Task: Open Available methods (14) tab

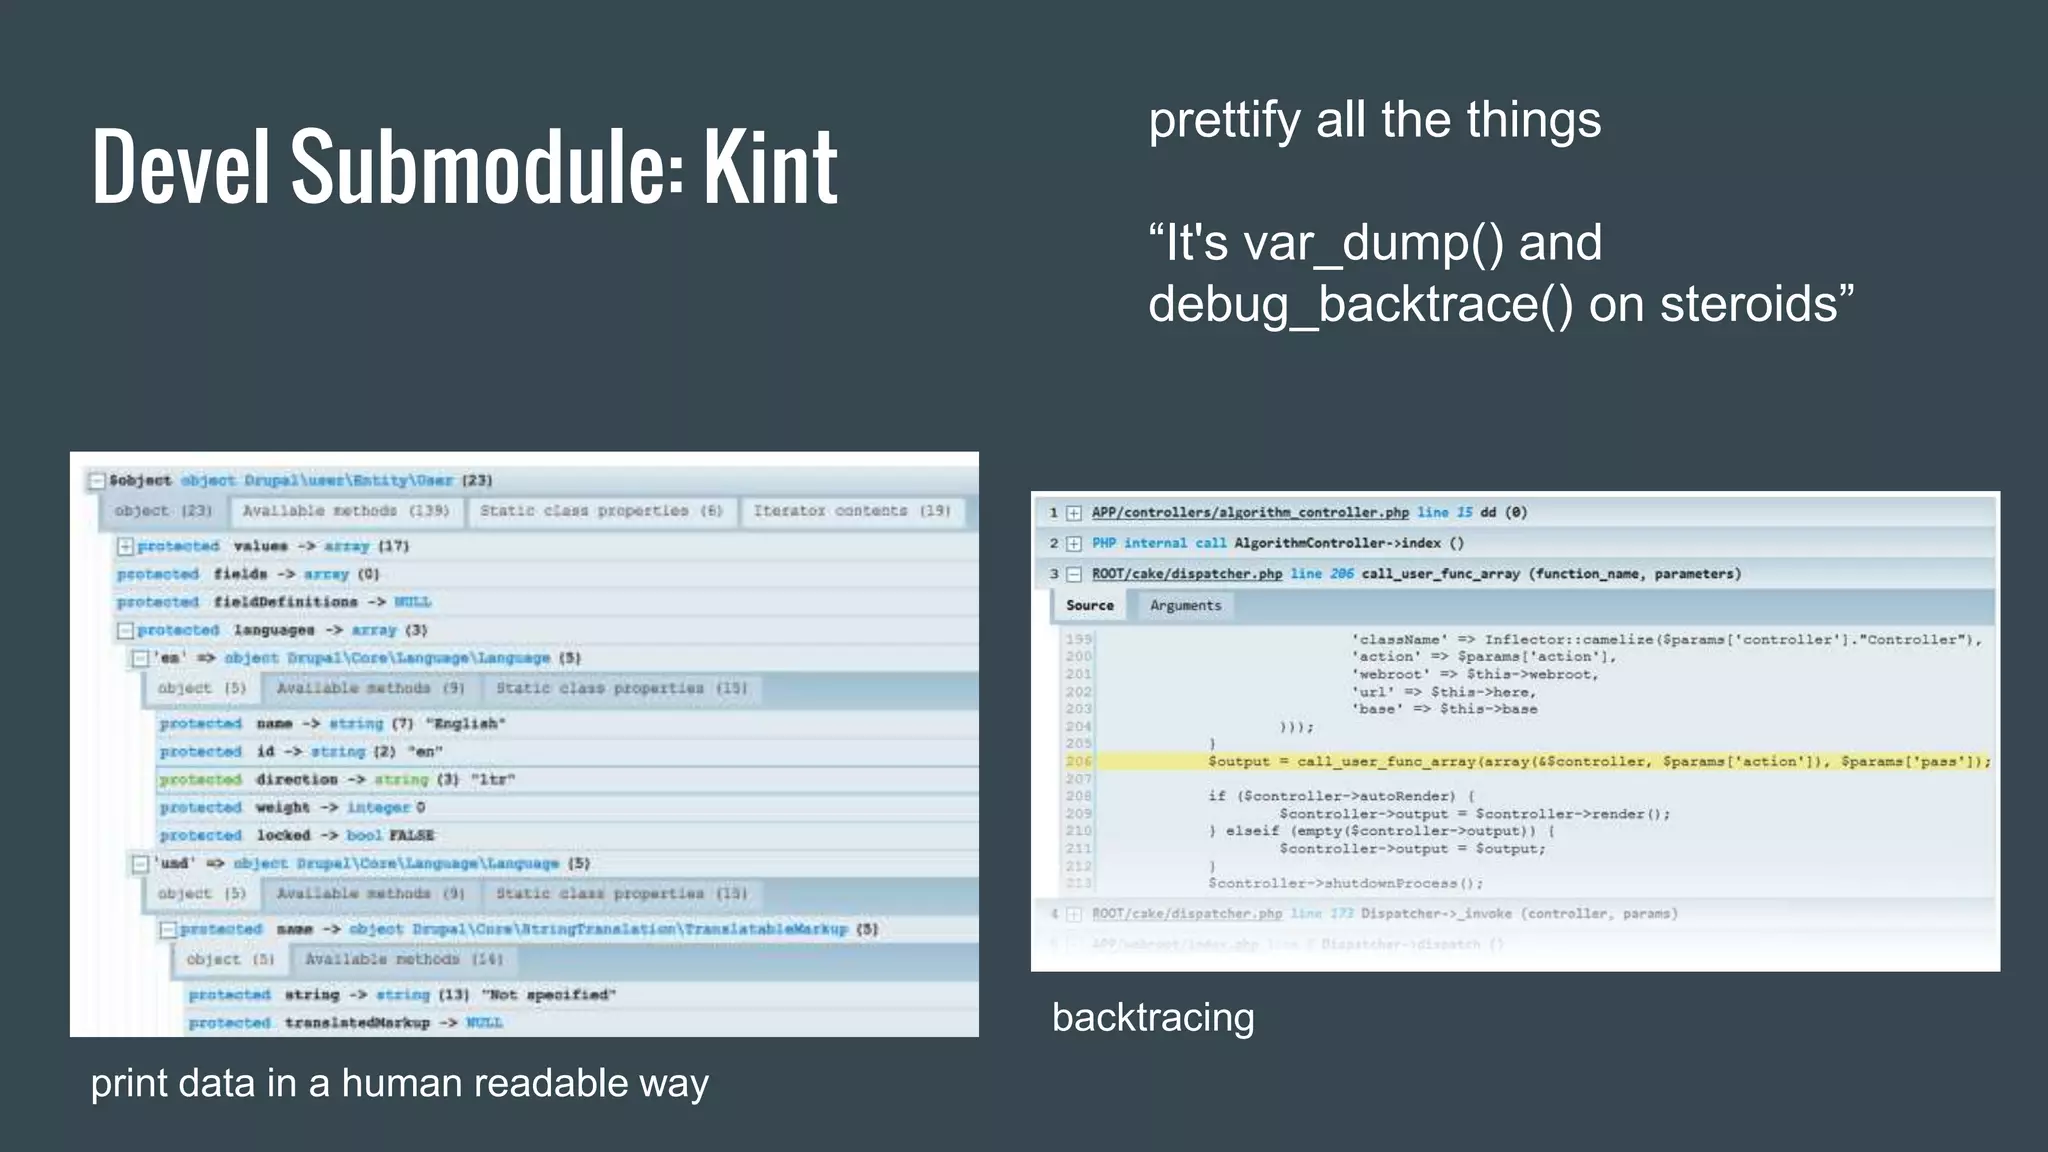Action: click(x=404, y=959)
